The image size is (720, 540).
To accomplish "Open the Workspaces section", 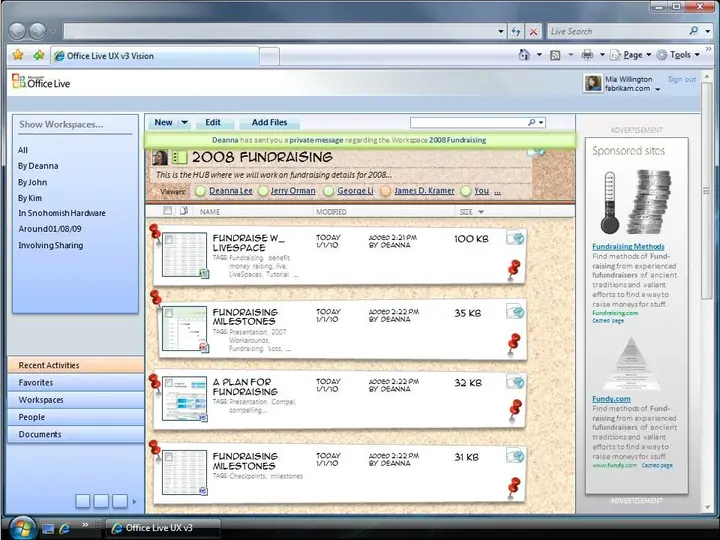I will (75, 399).
